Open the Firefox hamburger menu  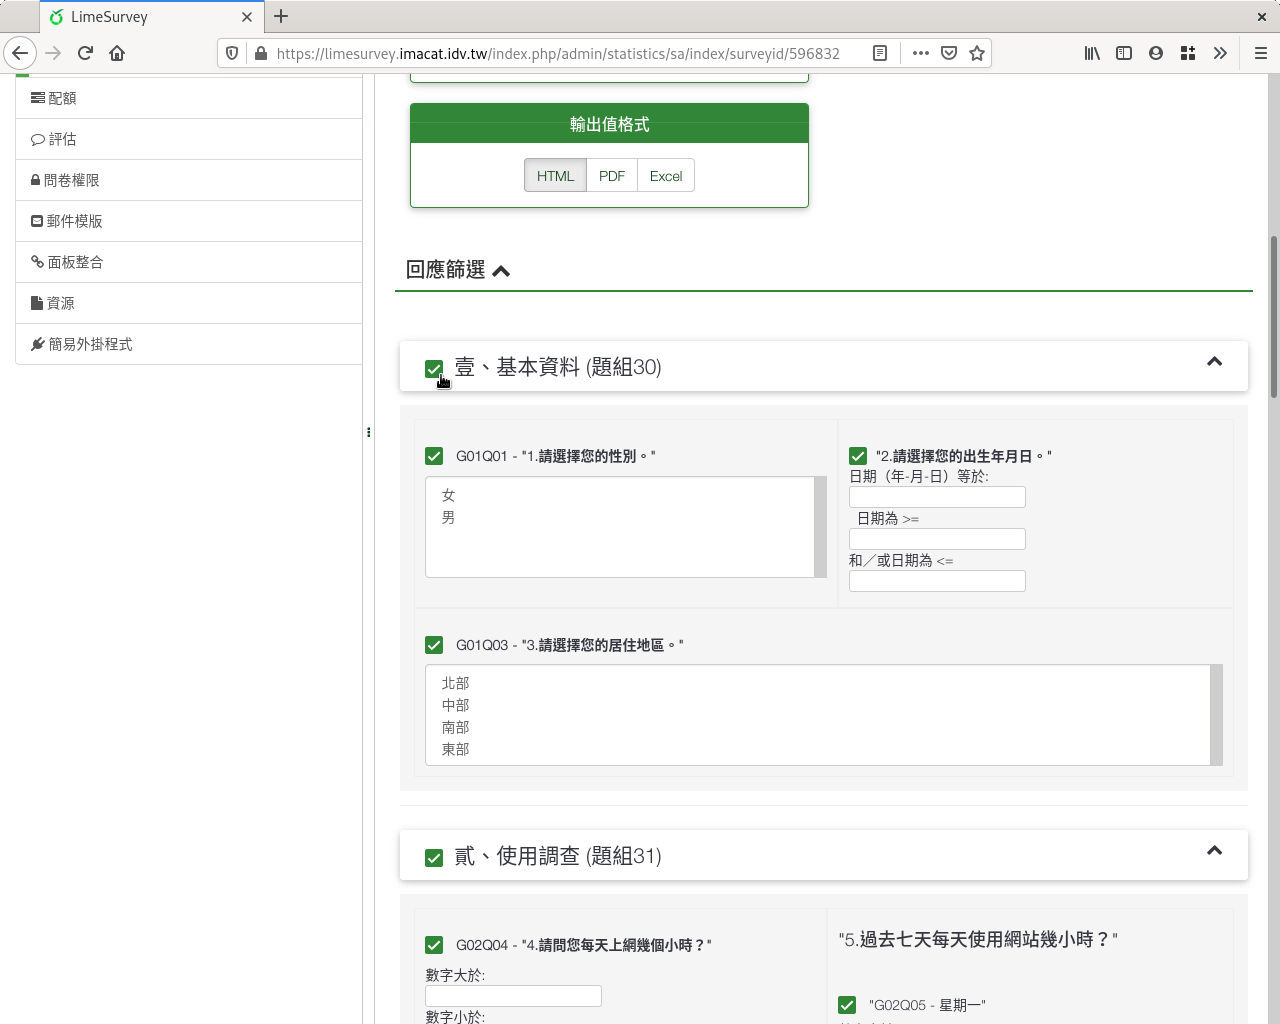click(x=1261, y=53)
